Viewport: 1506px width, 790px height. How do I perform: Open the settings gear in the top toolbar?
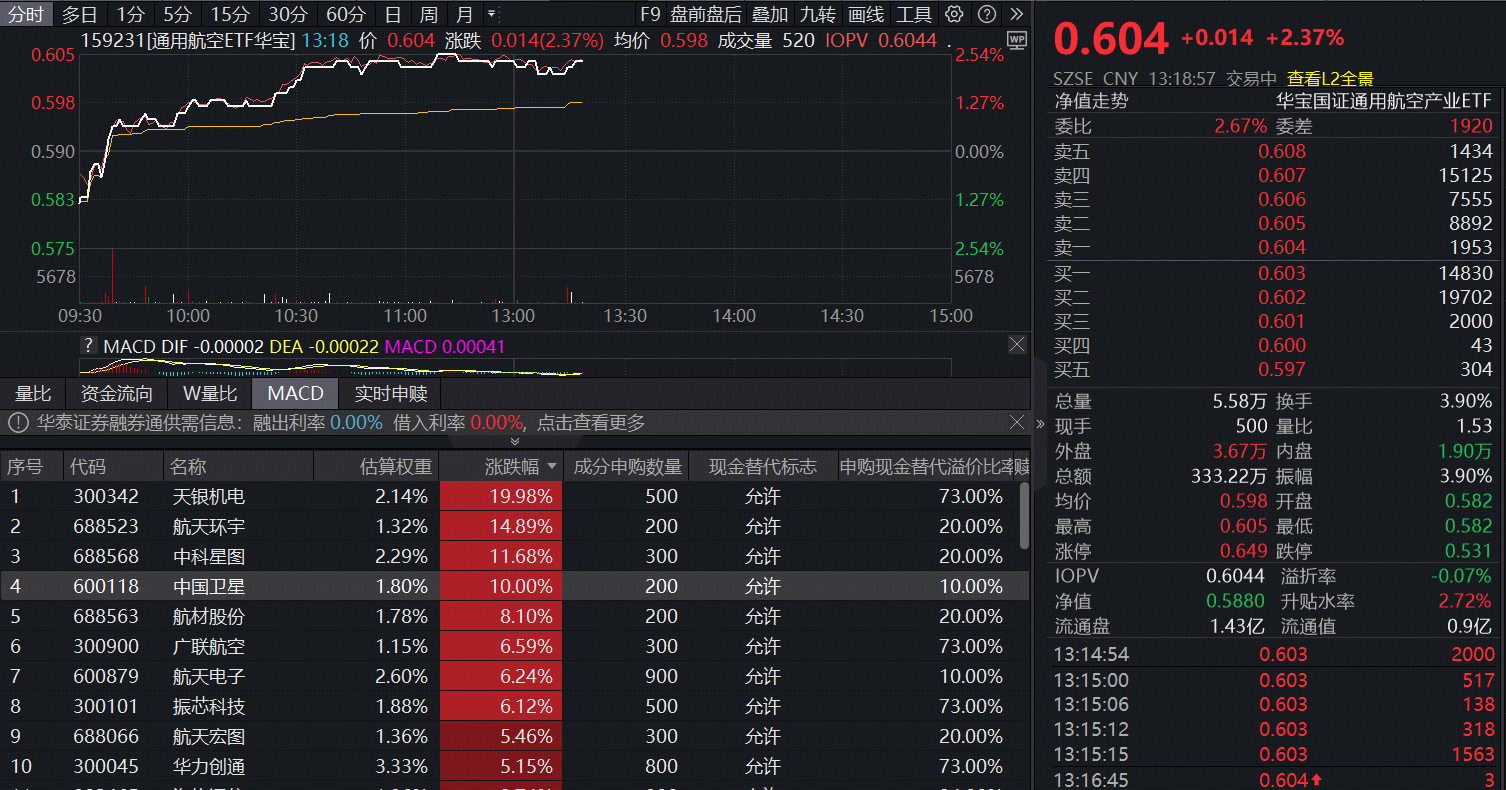[x=956, y=14]
